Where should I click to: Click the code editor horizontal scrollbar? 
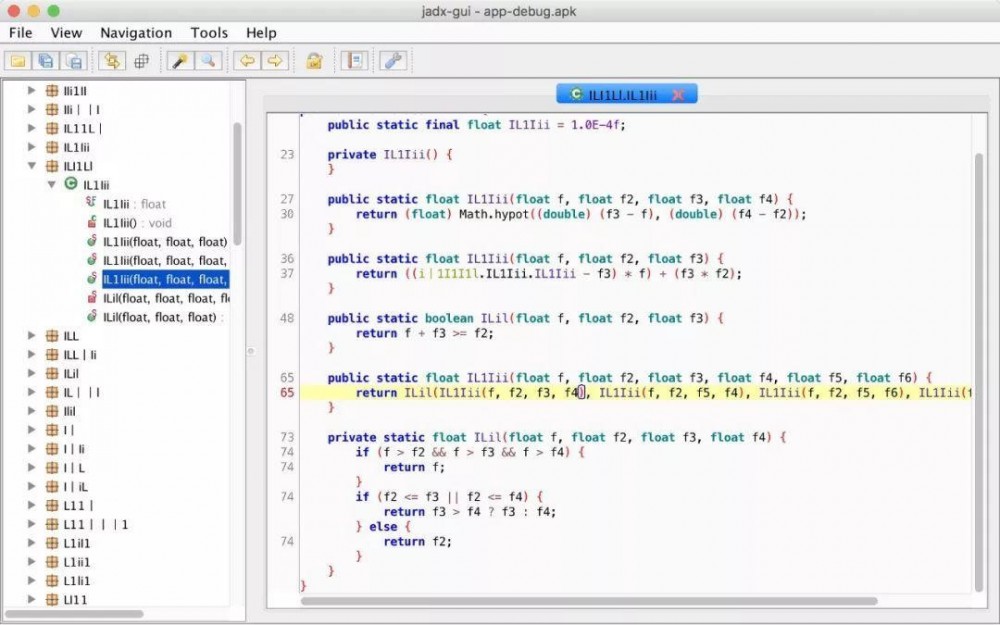(x=589, y=601)
